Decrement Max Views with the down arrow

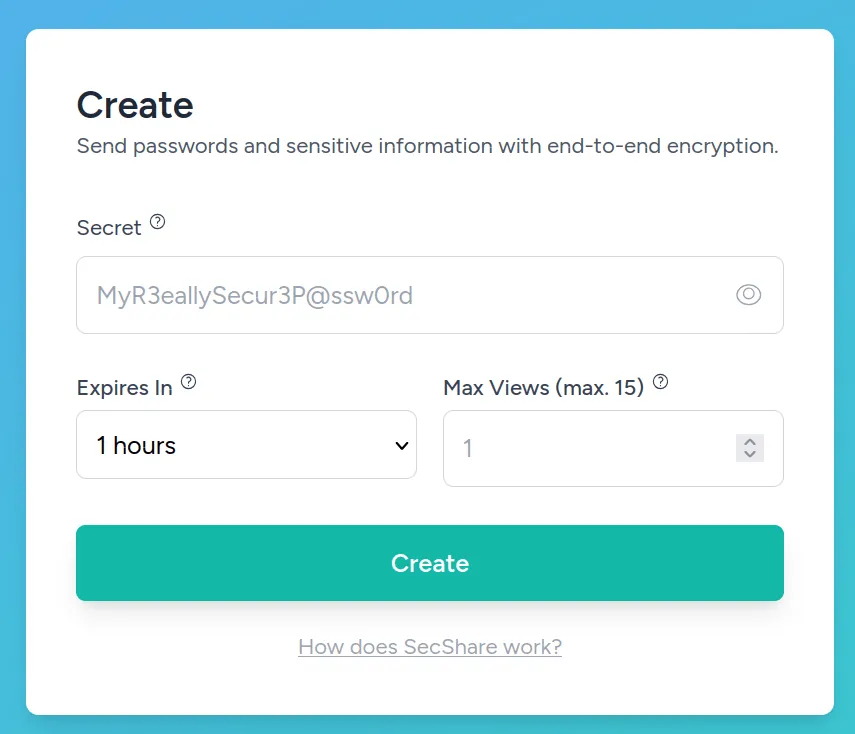tap(749, 454)
